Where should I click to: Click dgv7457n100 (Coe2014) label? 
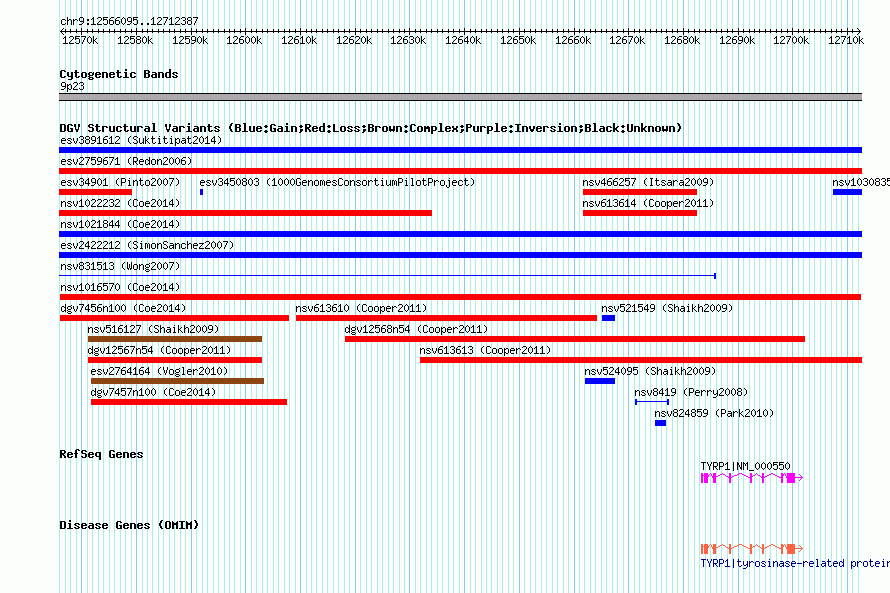pyautogui.click(x=153, y=392)
